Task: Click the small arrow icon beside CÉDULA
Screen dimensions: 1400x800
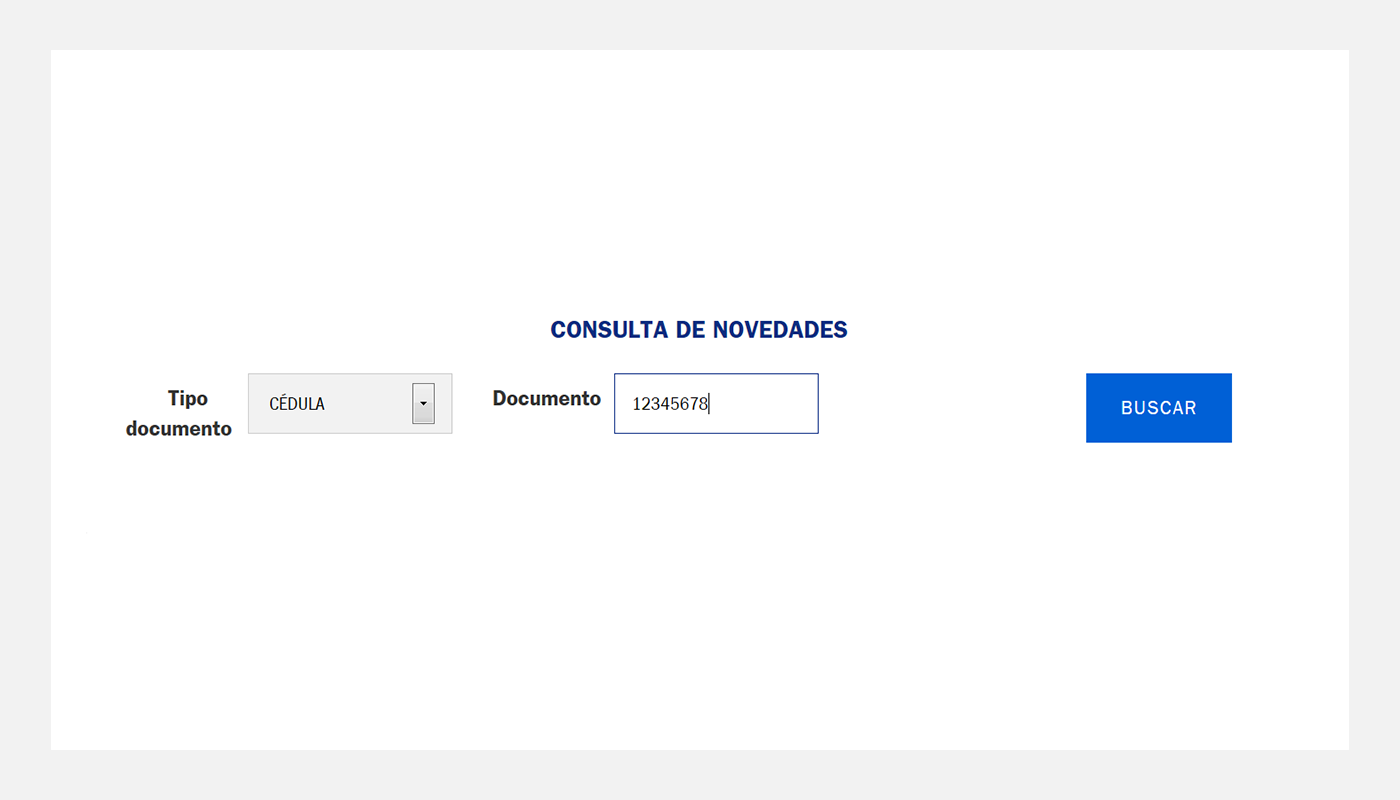Action: [x=423, y=403]
